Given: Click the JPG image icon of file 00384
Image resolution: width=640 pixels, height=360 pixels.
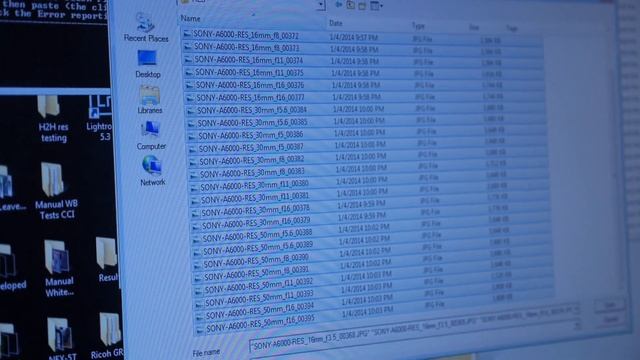Looking at the screenshot, I should click(191, 111).
